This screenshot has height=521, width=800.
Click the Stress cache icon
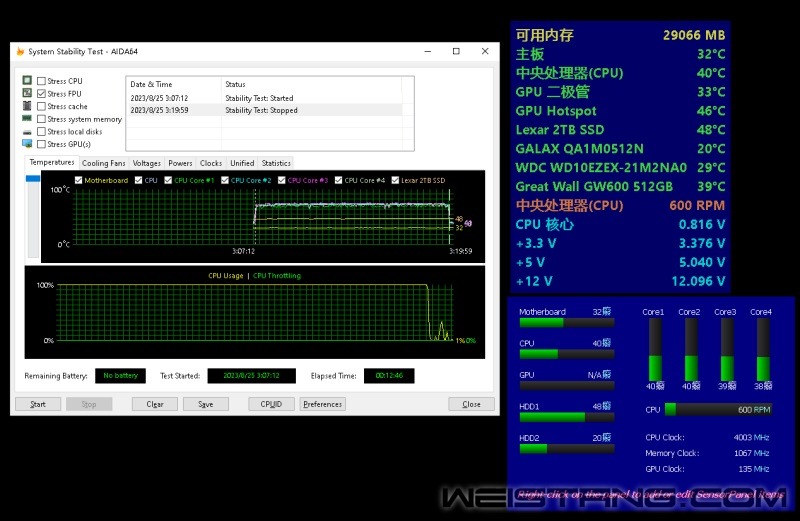[27, 106]
